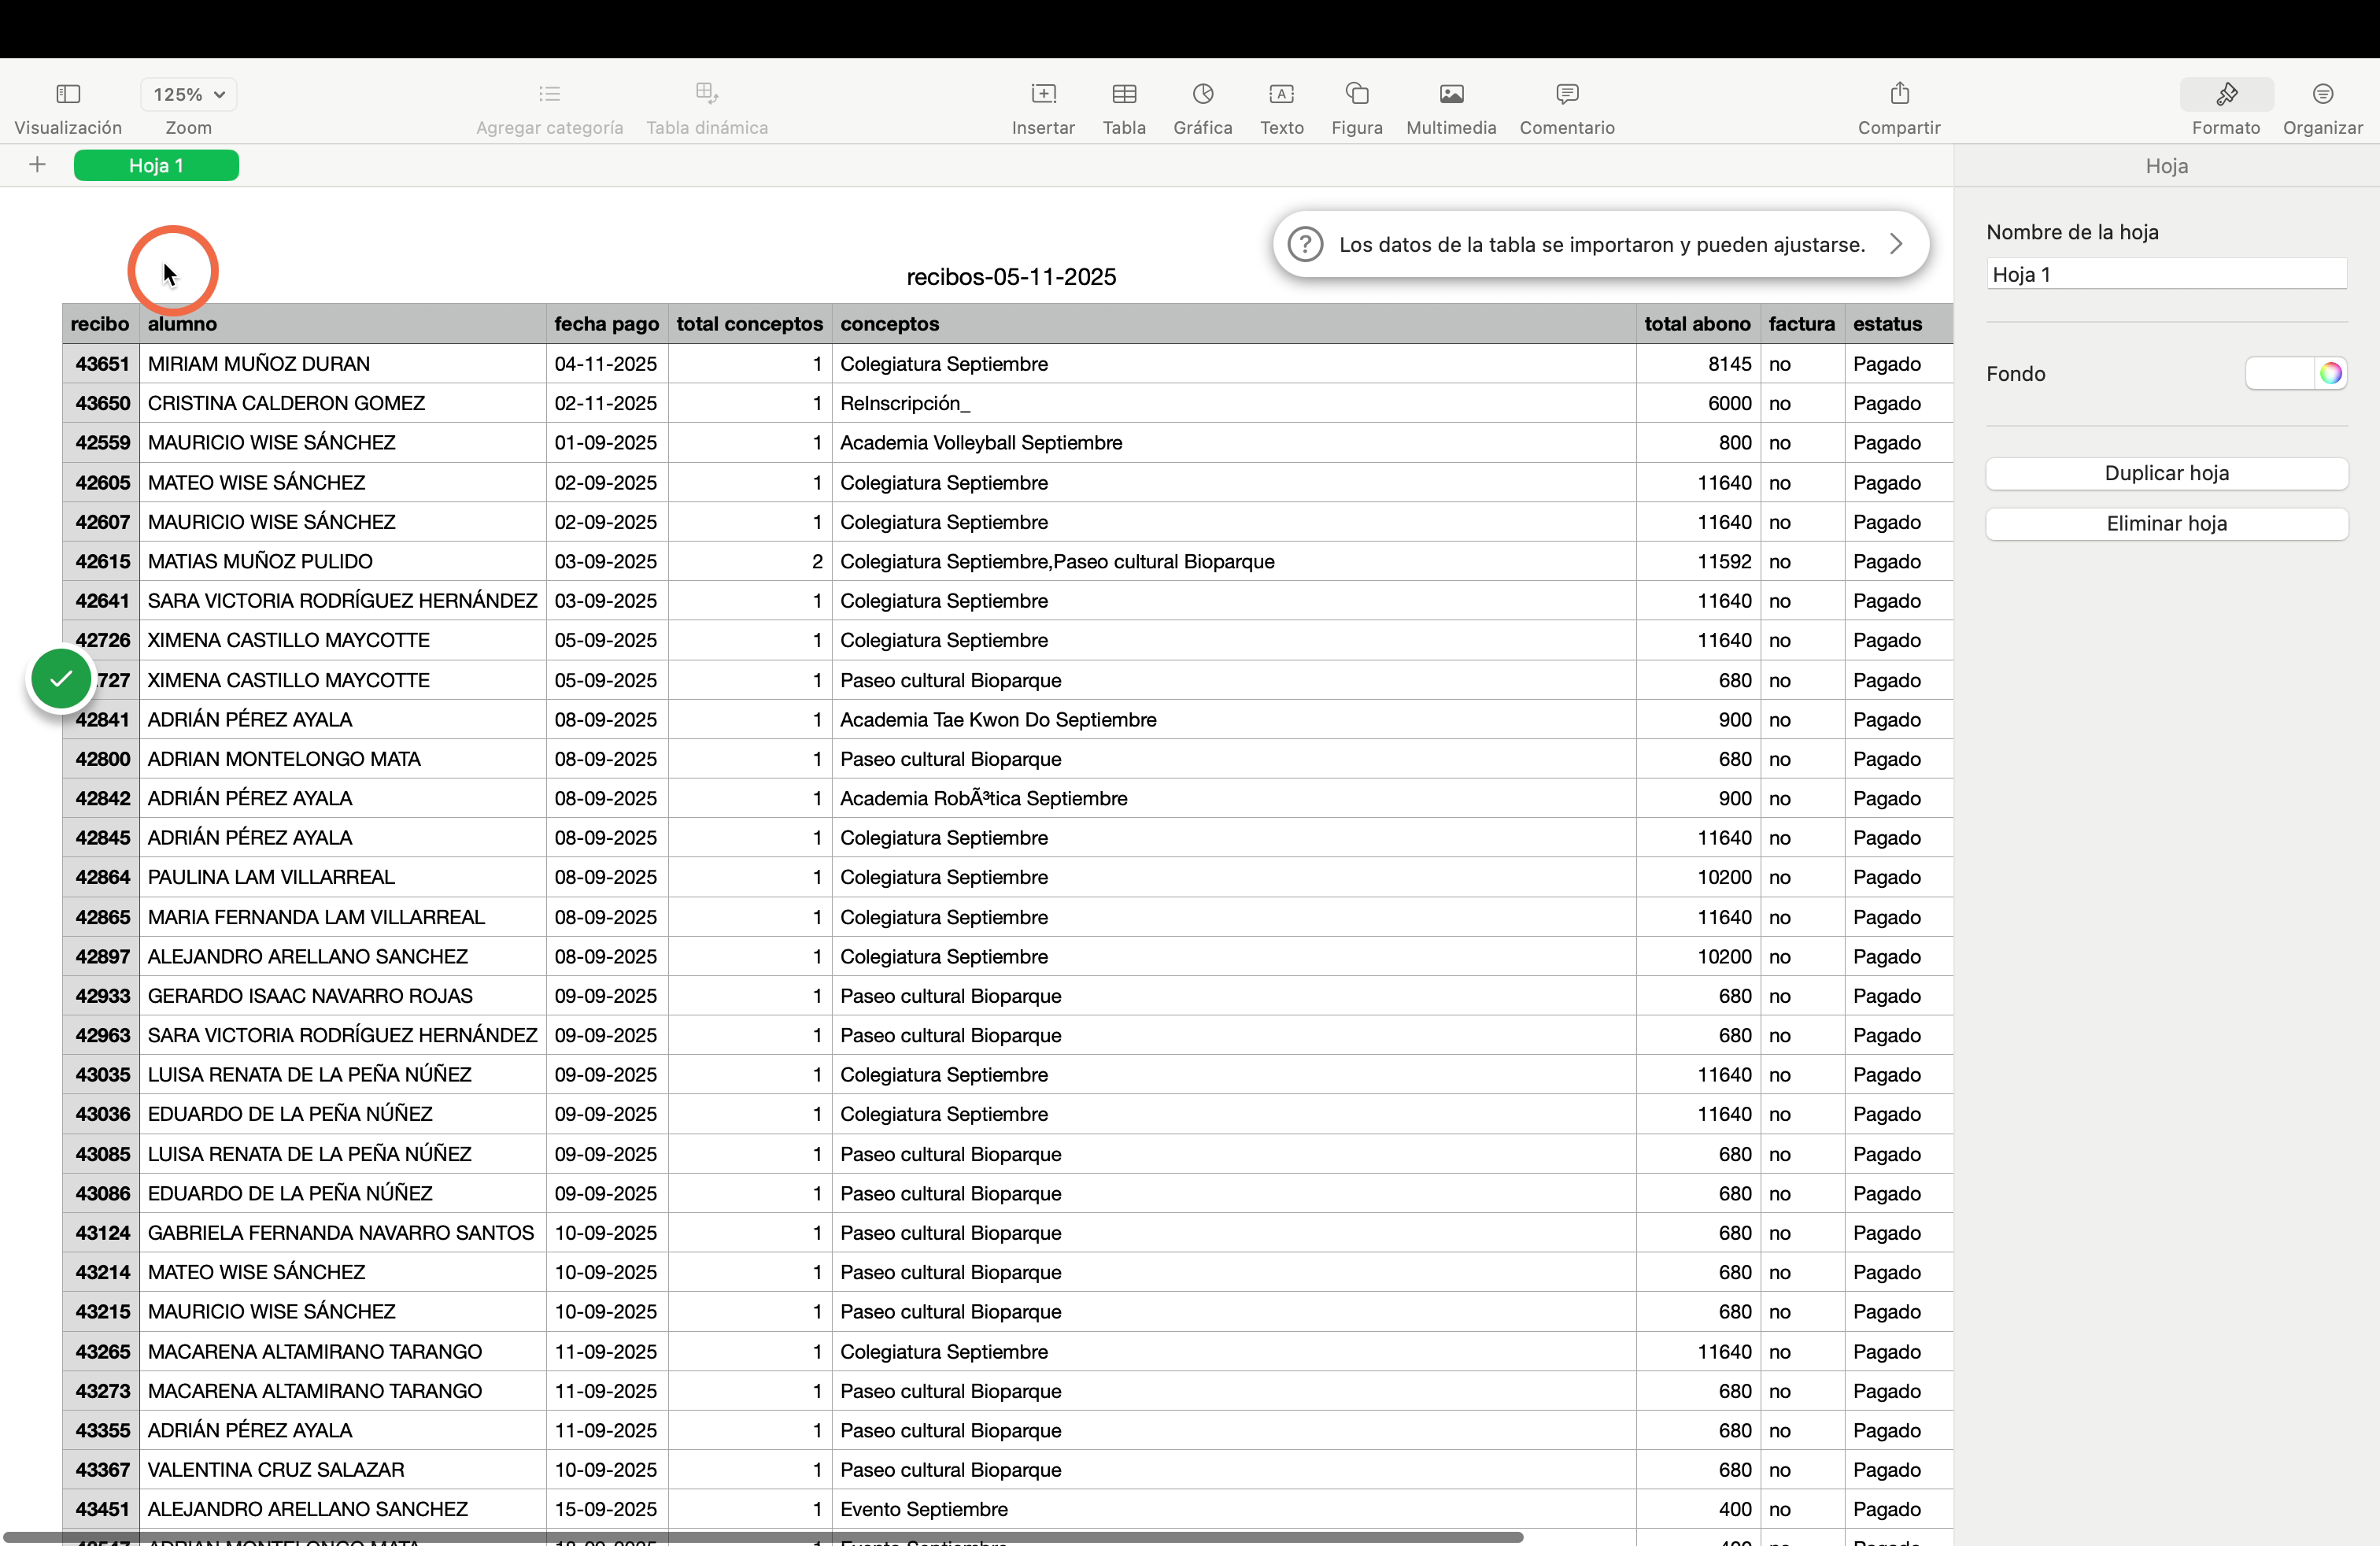Image resolution: width=2380 pixels, height=1546 pixels.
Task: Select recibo cell 43651
Action: tap(101, 364)
